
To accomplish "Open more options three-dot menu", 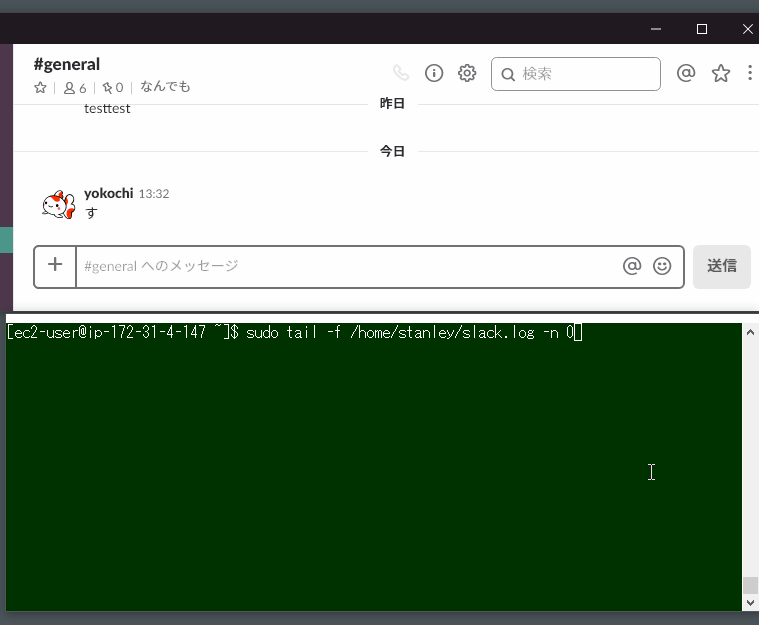I will [x=750, y=73].
